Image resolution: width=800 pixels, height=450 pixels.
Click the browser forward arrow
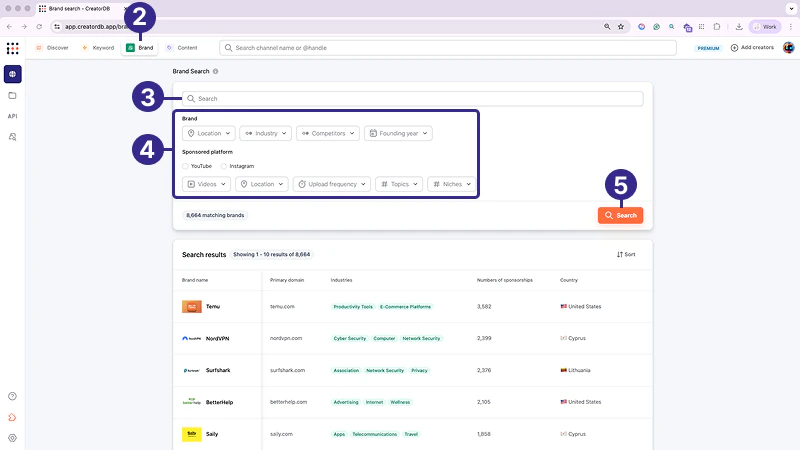(24, 27)
